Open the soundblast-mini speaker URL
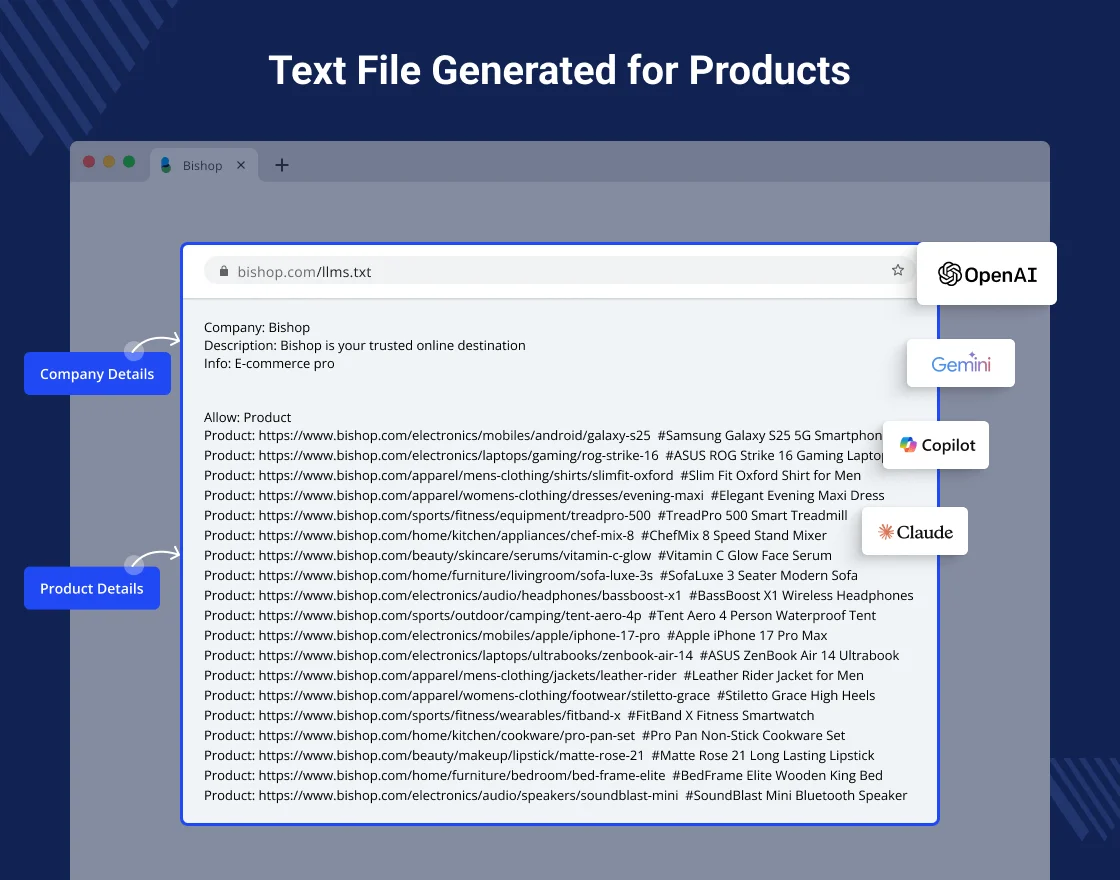Image resolution: width=1120 pixels, height=880 pixels. pos(468,795)
